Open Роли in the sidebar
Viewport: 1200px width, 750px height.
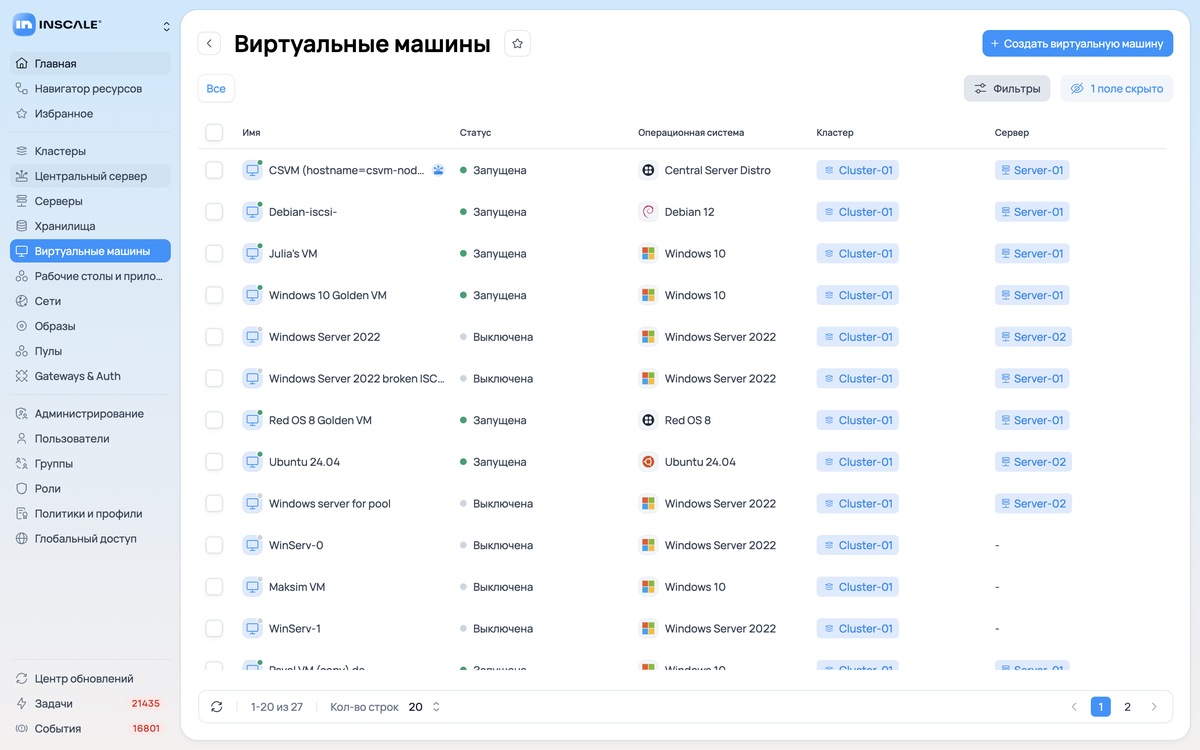point(91,488)
